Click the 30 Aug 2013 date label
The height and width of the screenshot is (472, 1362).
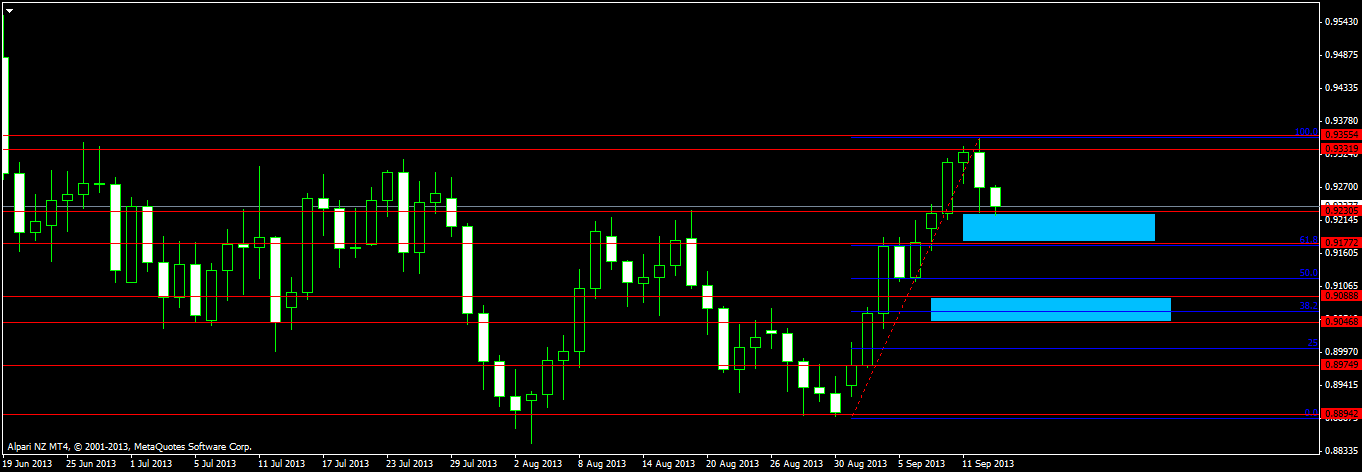point(858,464)
